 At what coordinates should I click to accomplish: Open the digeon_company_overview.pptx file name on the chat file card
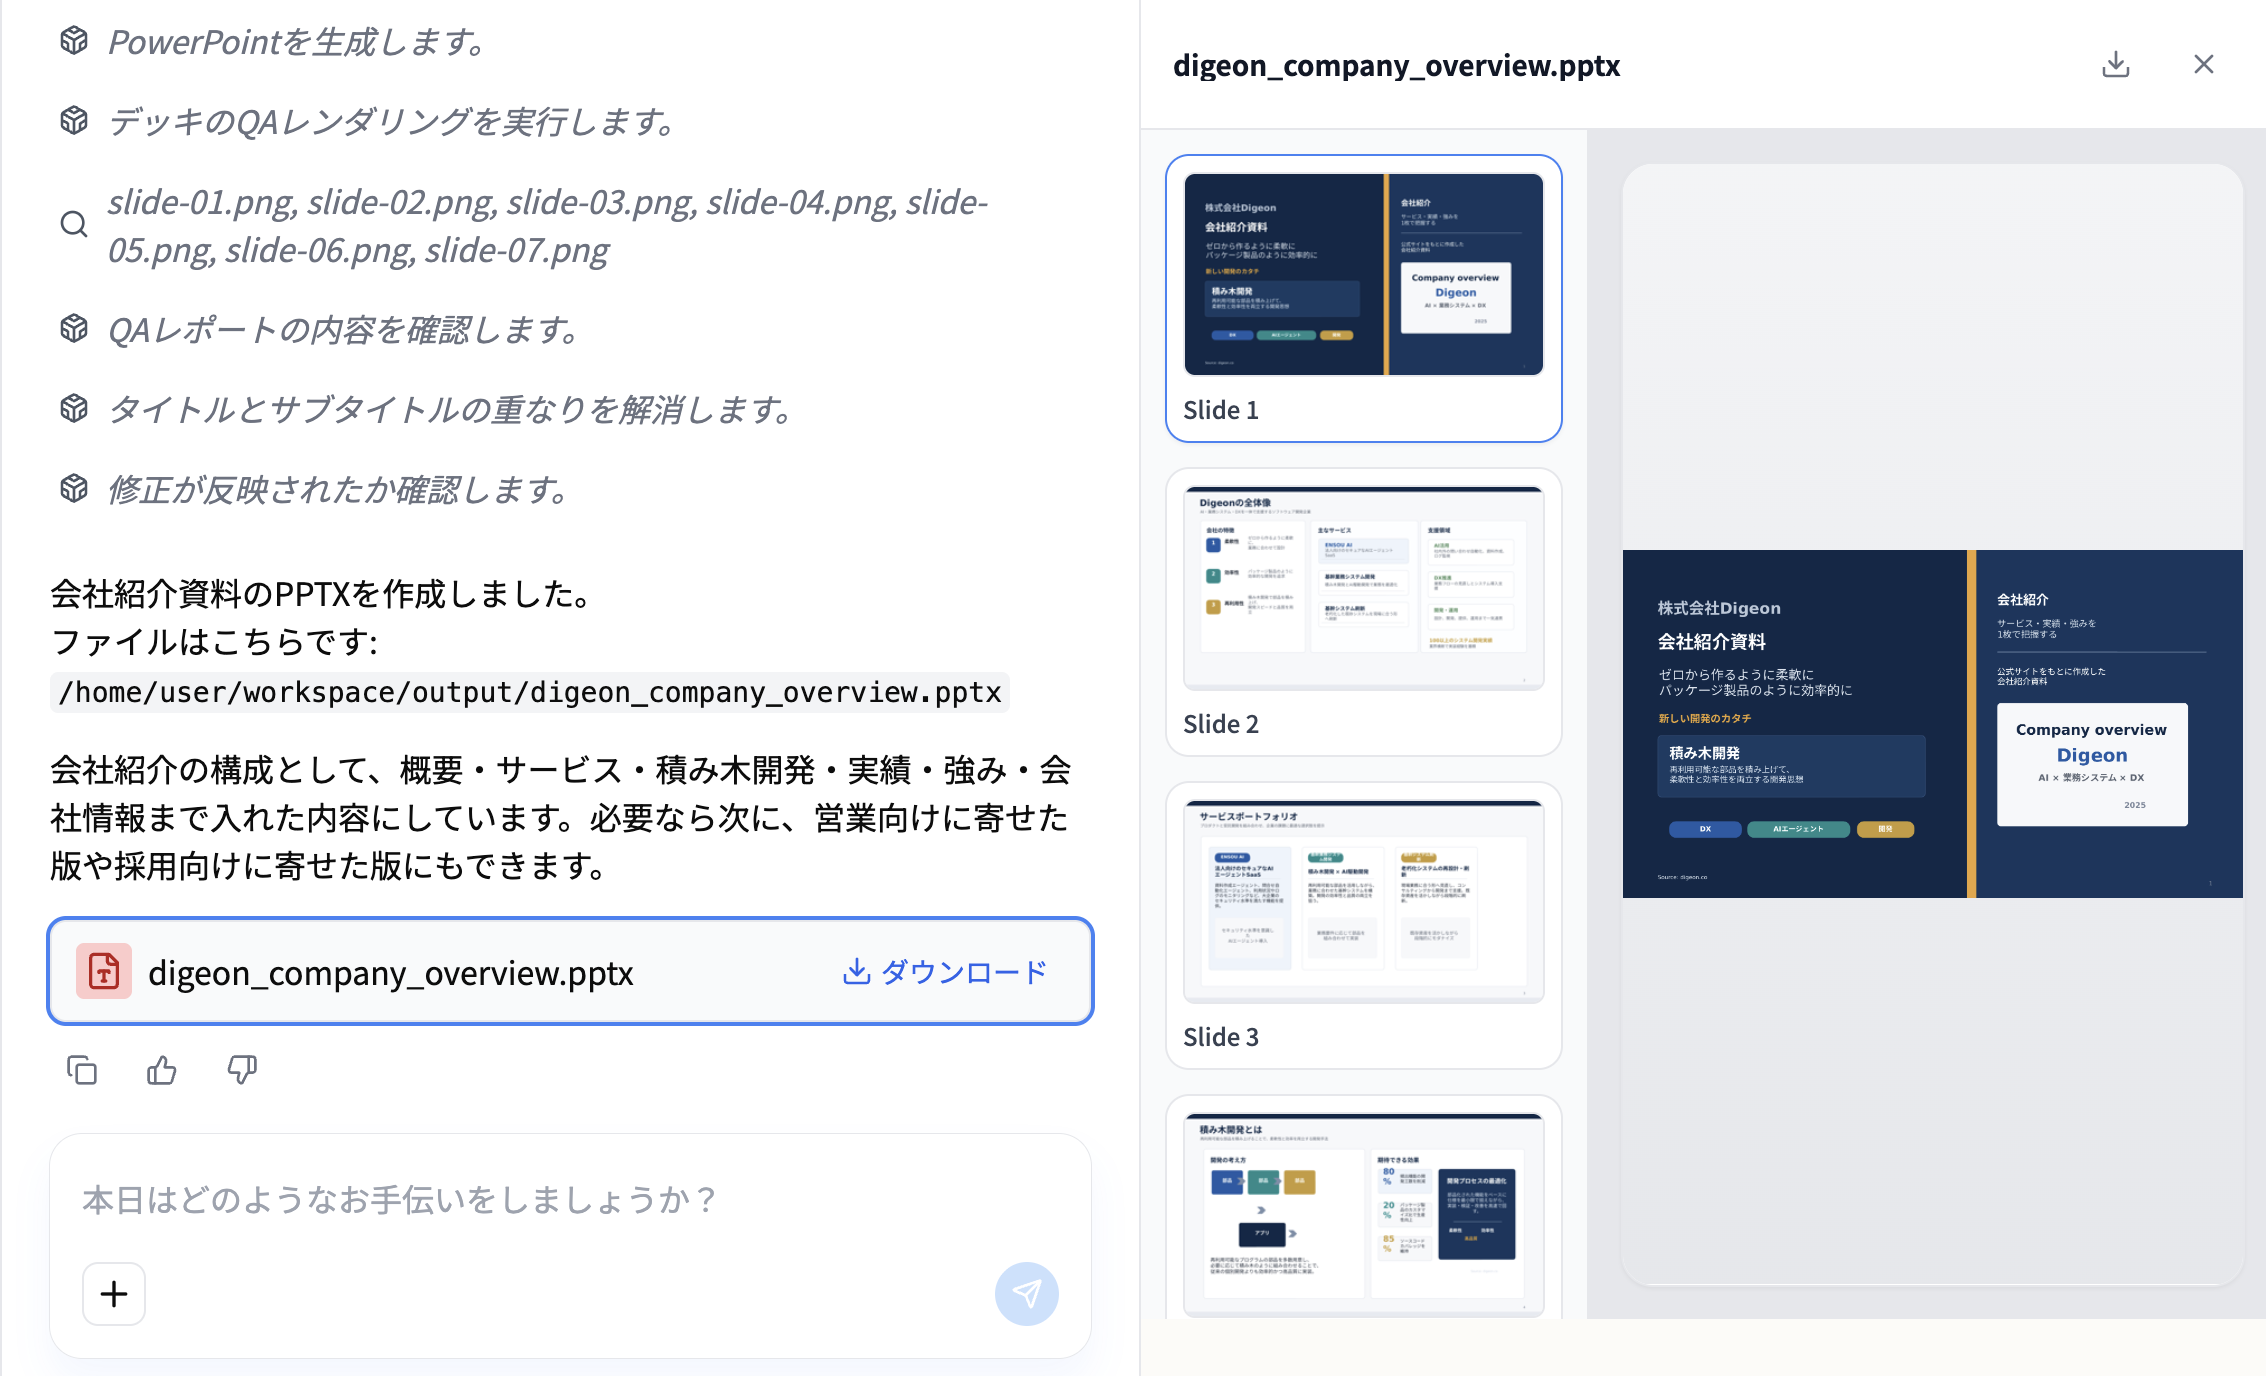390,973
